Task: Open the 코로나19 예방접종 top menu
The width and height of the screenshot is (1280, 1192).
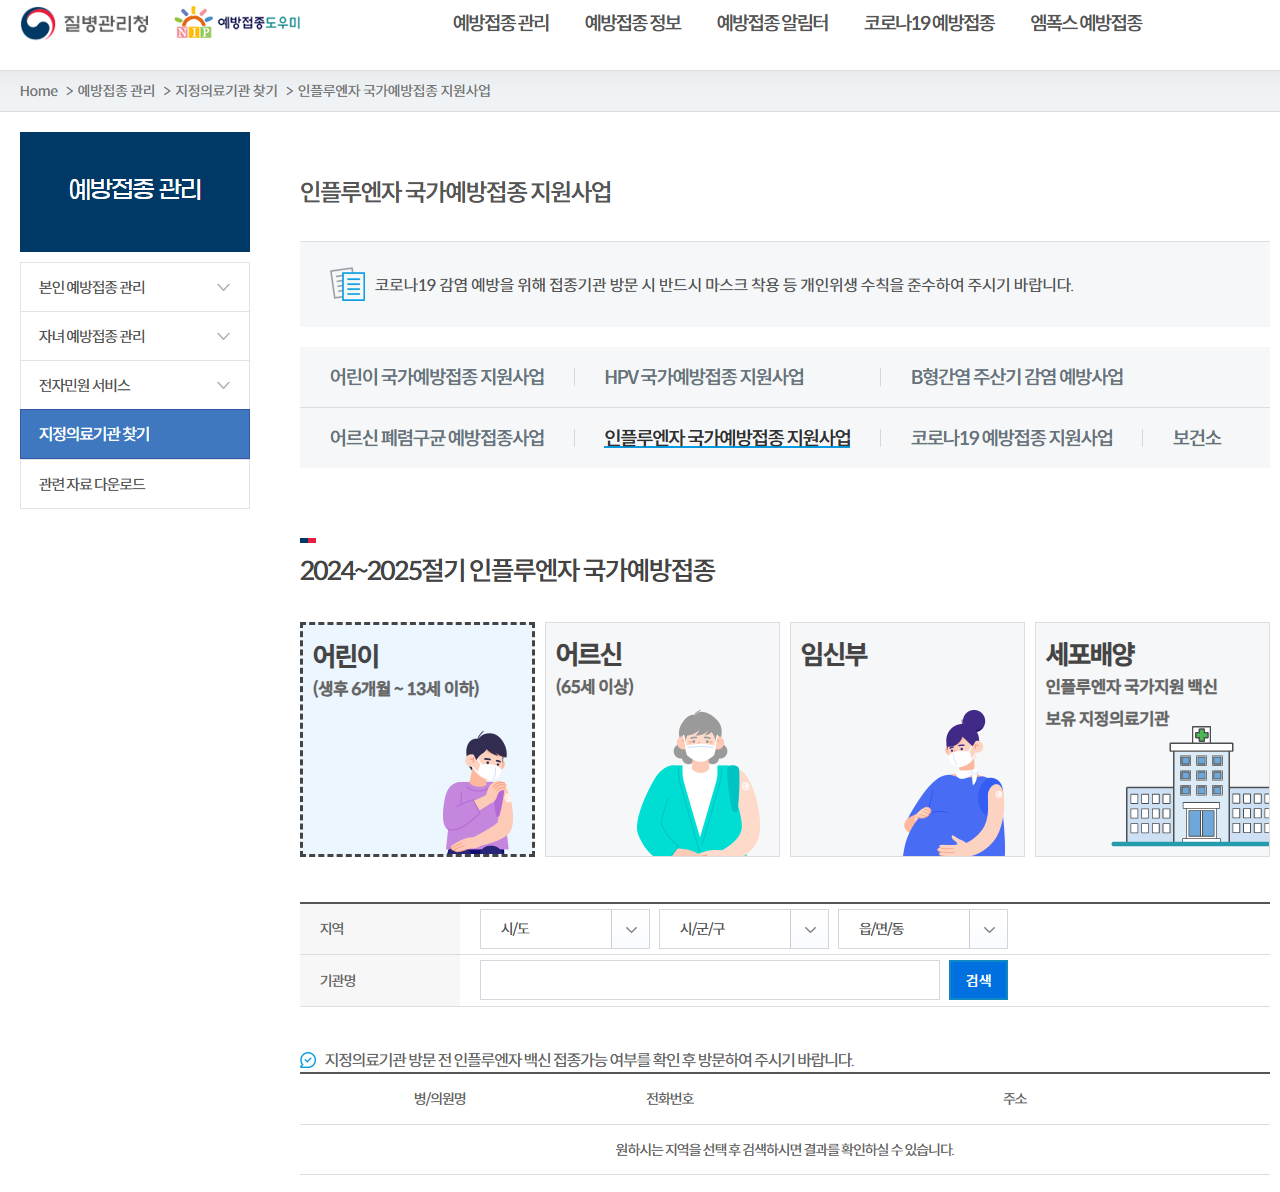Action: tap(928, 23)
